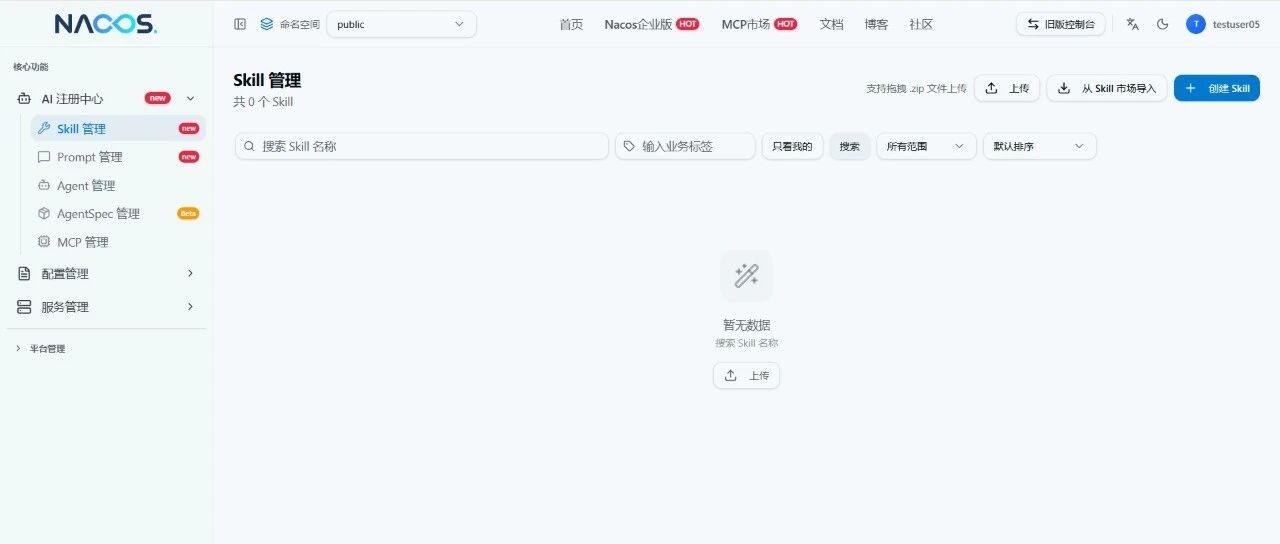The height and width of the screenshot is (544, 1280).
Task: Click the magnifier icon in the Skill search box
Action: (250, 146)
